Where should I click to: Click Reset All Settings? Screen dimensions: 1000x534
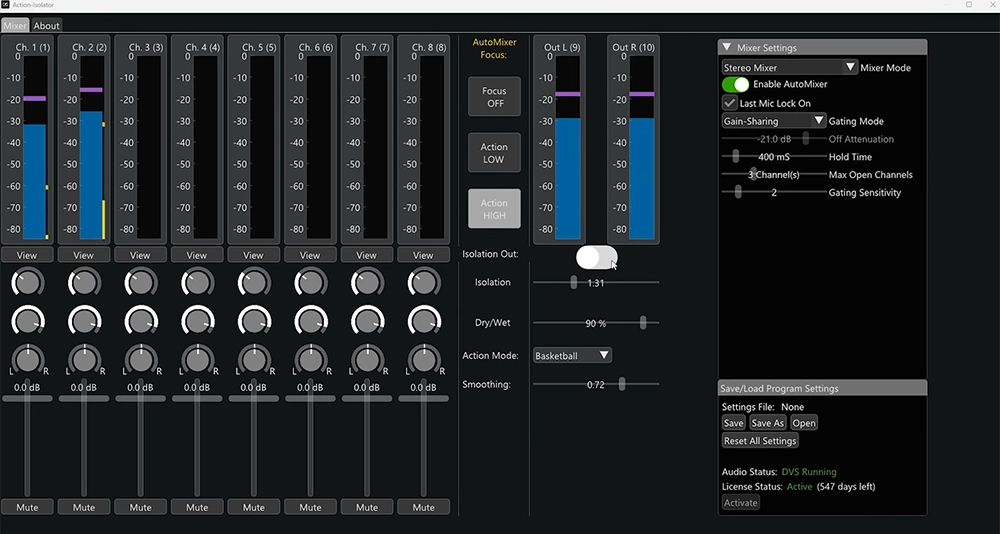click(x=760, y=441)
